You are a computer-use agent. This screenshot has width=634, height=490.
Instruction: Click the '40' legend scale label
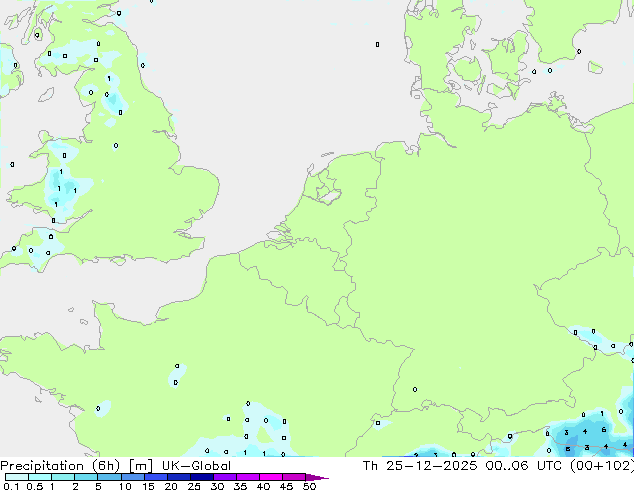pos(263,486)
